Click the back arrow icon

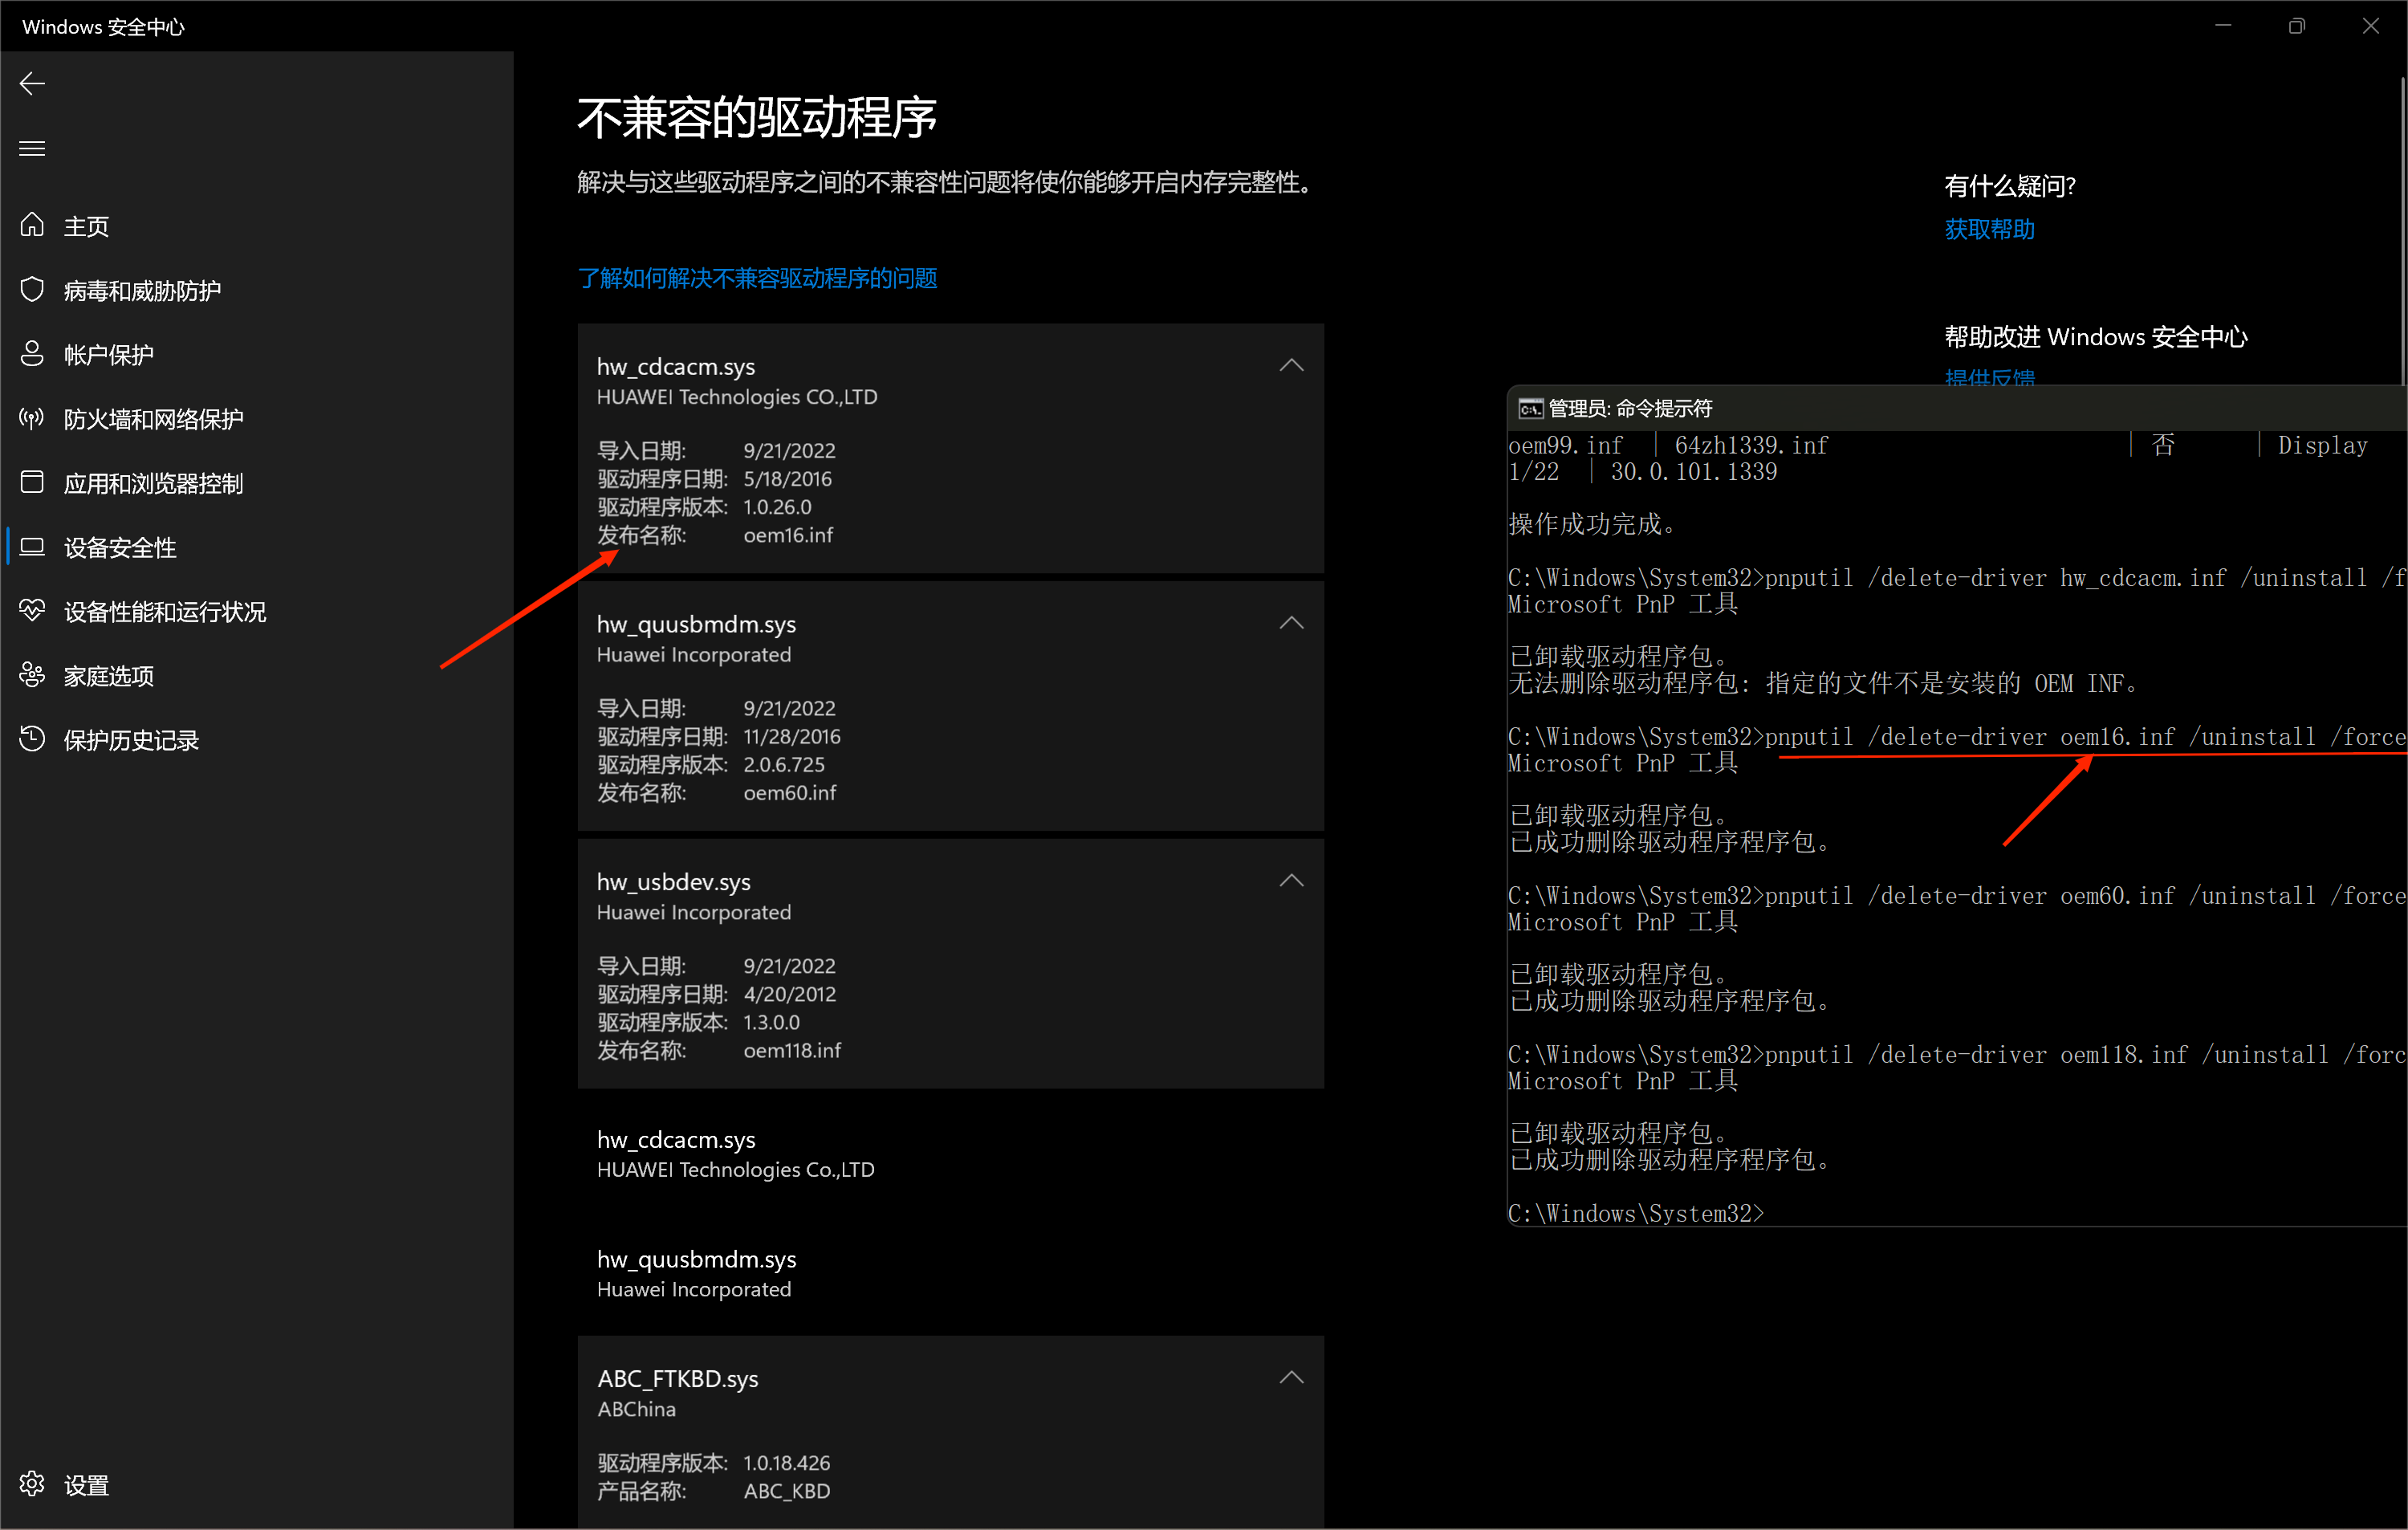pyautogui.click(x=32, y=83)
